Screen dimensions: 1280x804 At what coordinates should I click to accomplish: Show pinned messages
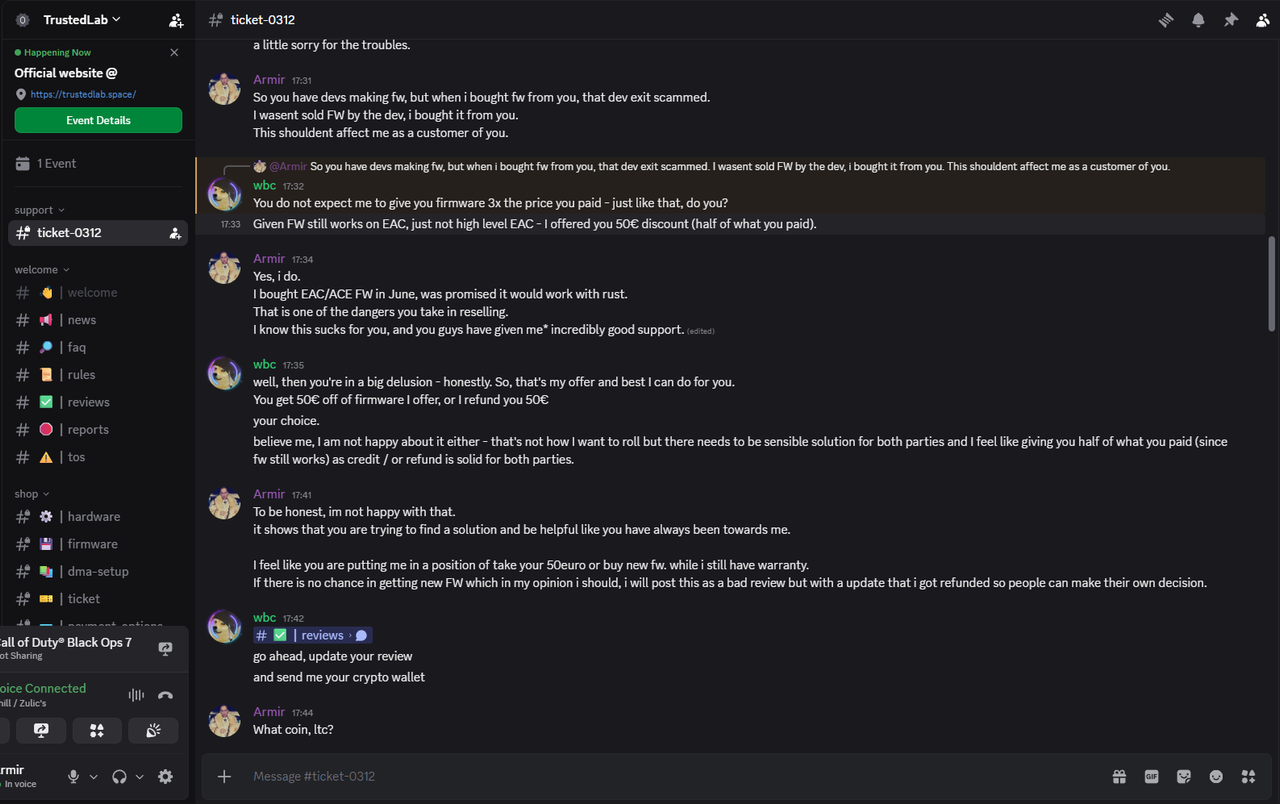[1231, 20]
